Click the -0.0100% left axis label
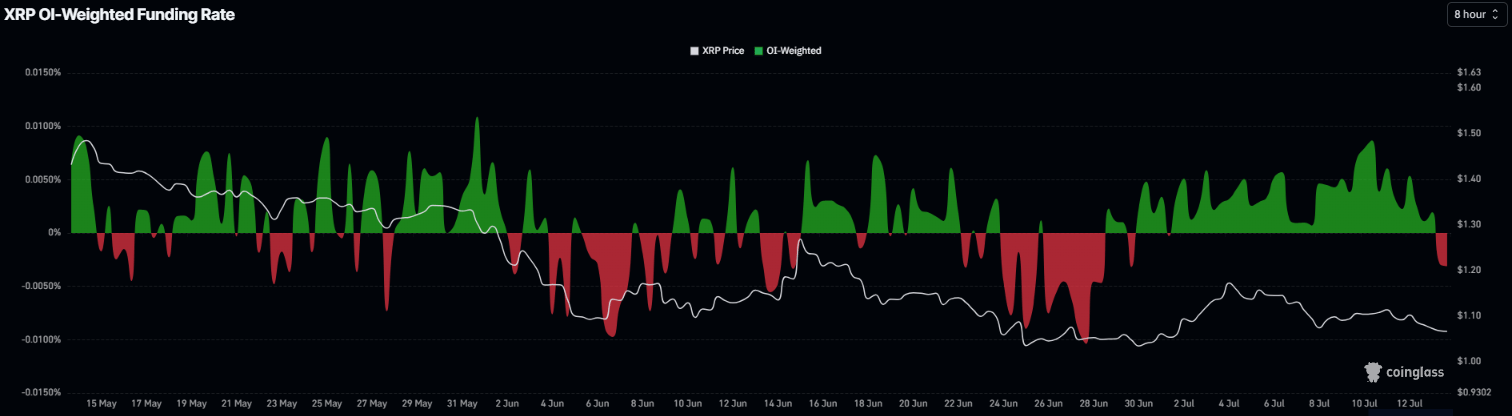The height and width of the screenshot is (416, 1512). point(42,340)
